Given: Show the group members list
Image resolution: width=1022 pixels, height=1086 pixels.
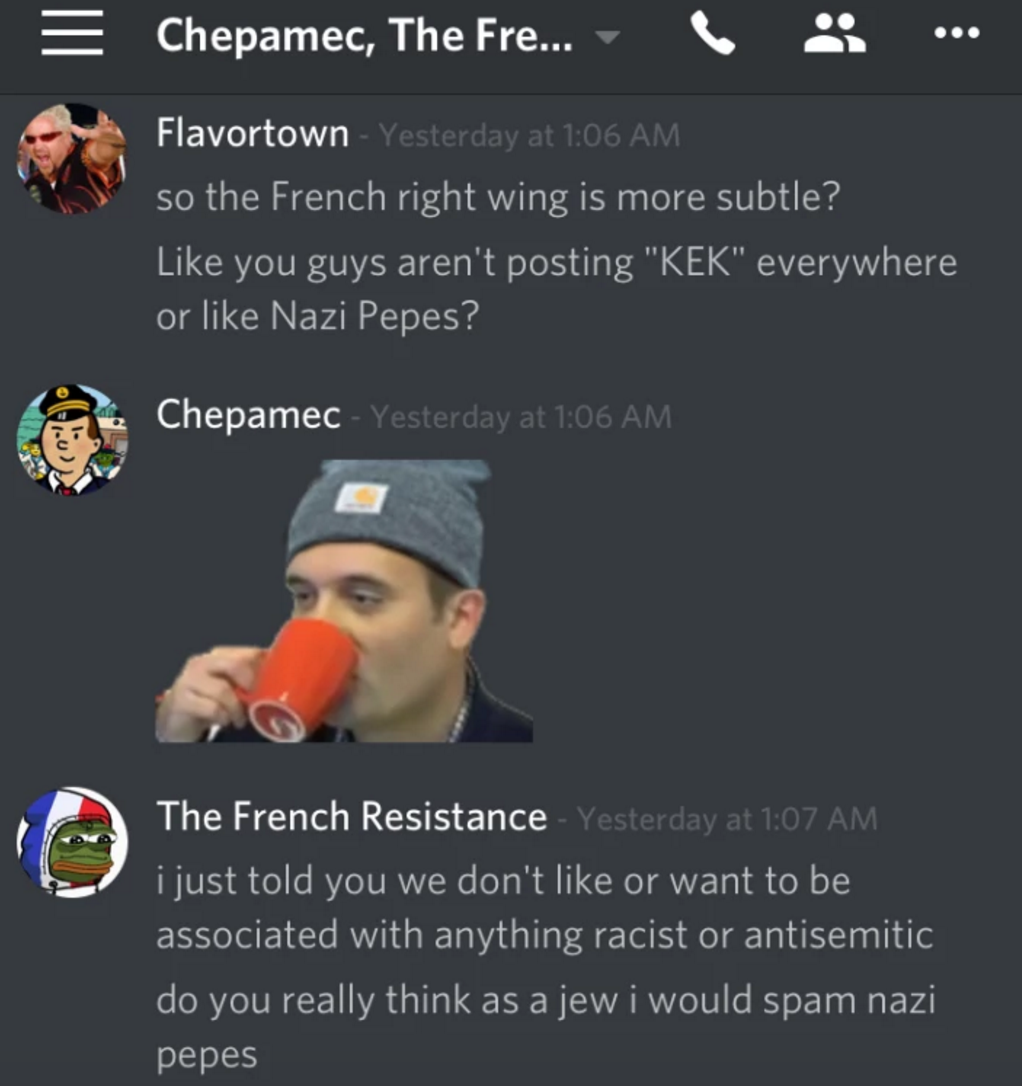Looking at the screenshot, I should tap(834, 33).
